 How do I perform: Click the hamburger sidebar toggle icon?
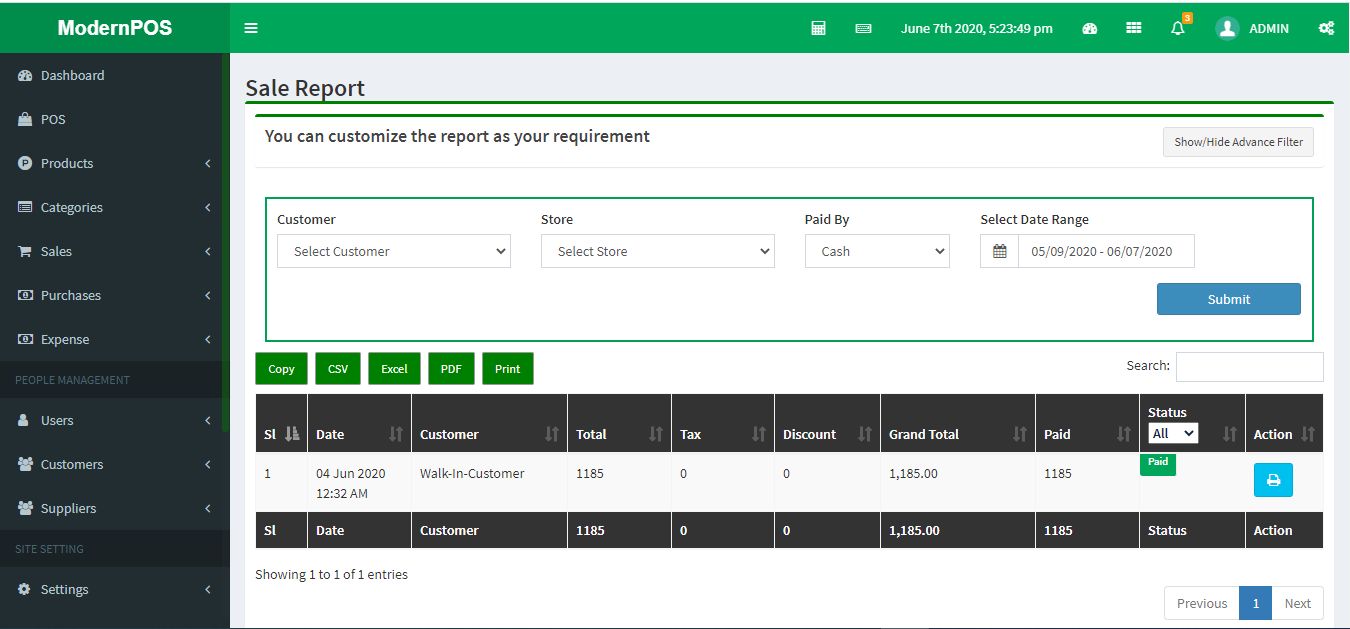click(x=251, y=28)
